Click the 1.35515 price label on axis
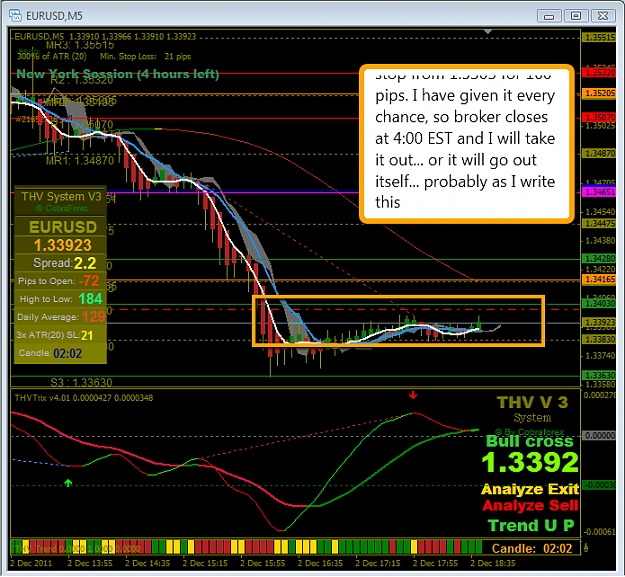Image resolution: width=625 pixels, height=577 pixels. pyautogui.click(x=599, y=37)
